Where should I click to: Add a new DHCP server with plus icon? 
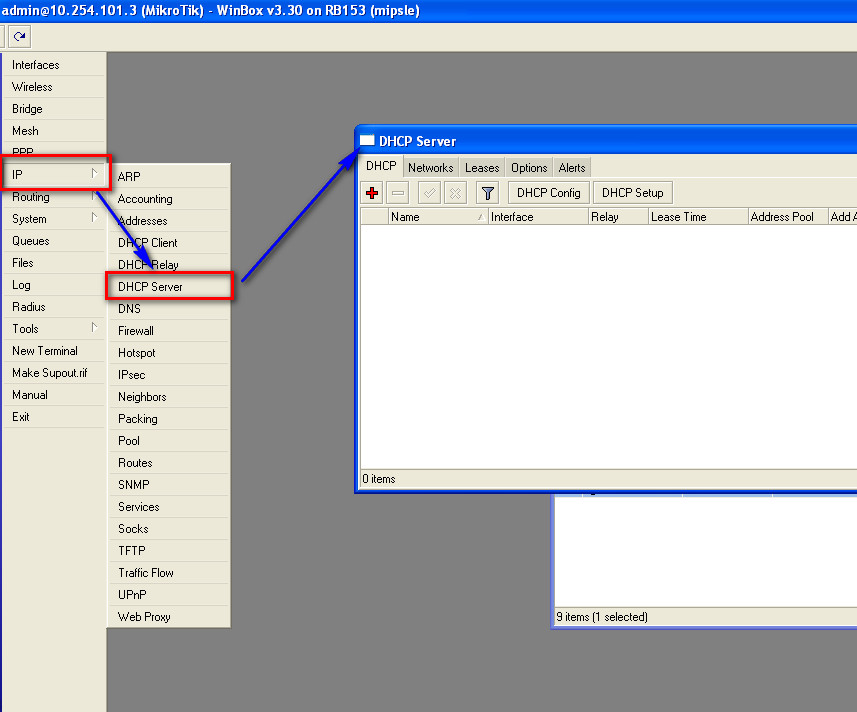coord(372,193)
